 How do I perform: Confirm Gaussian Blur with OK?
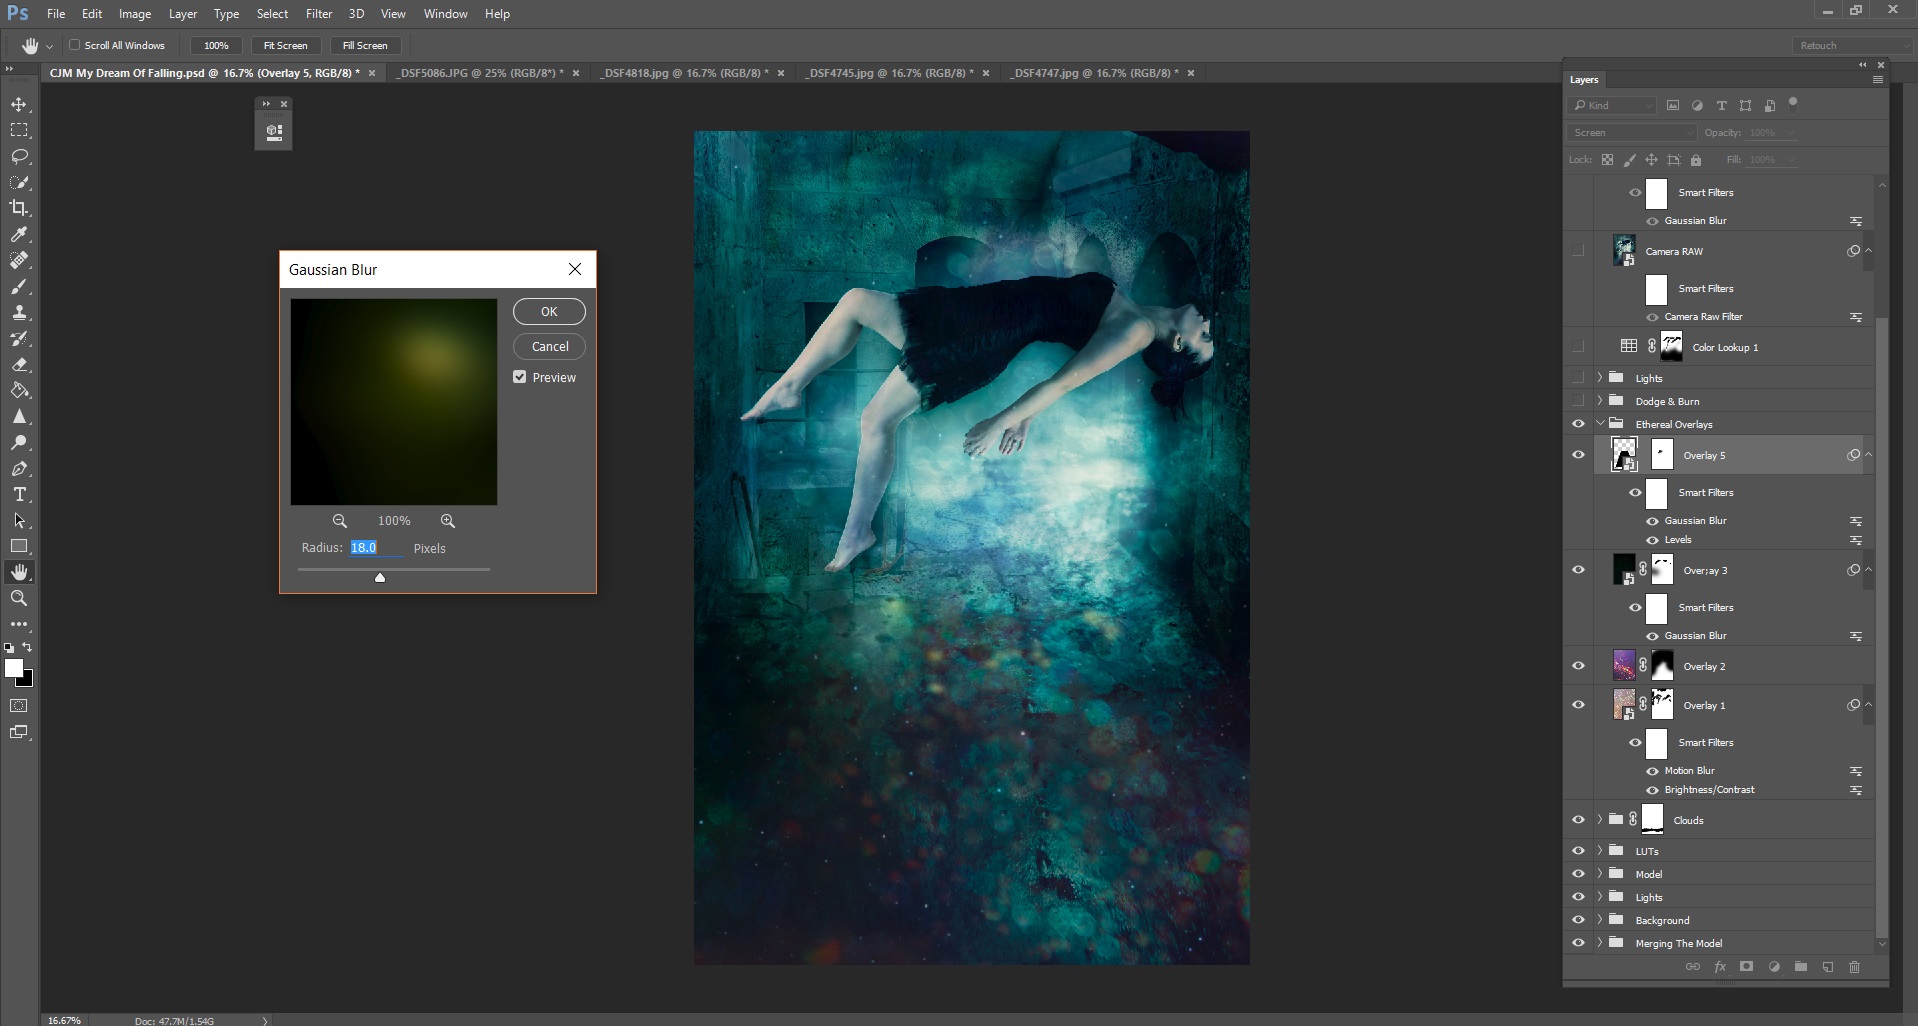548,311
